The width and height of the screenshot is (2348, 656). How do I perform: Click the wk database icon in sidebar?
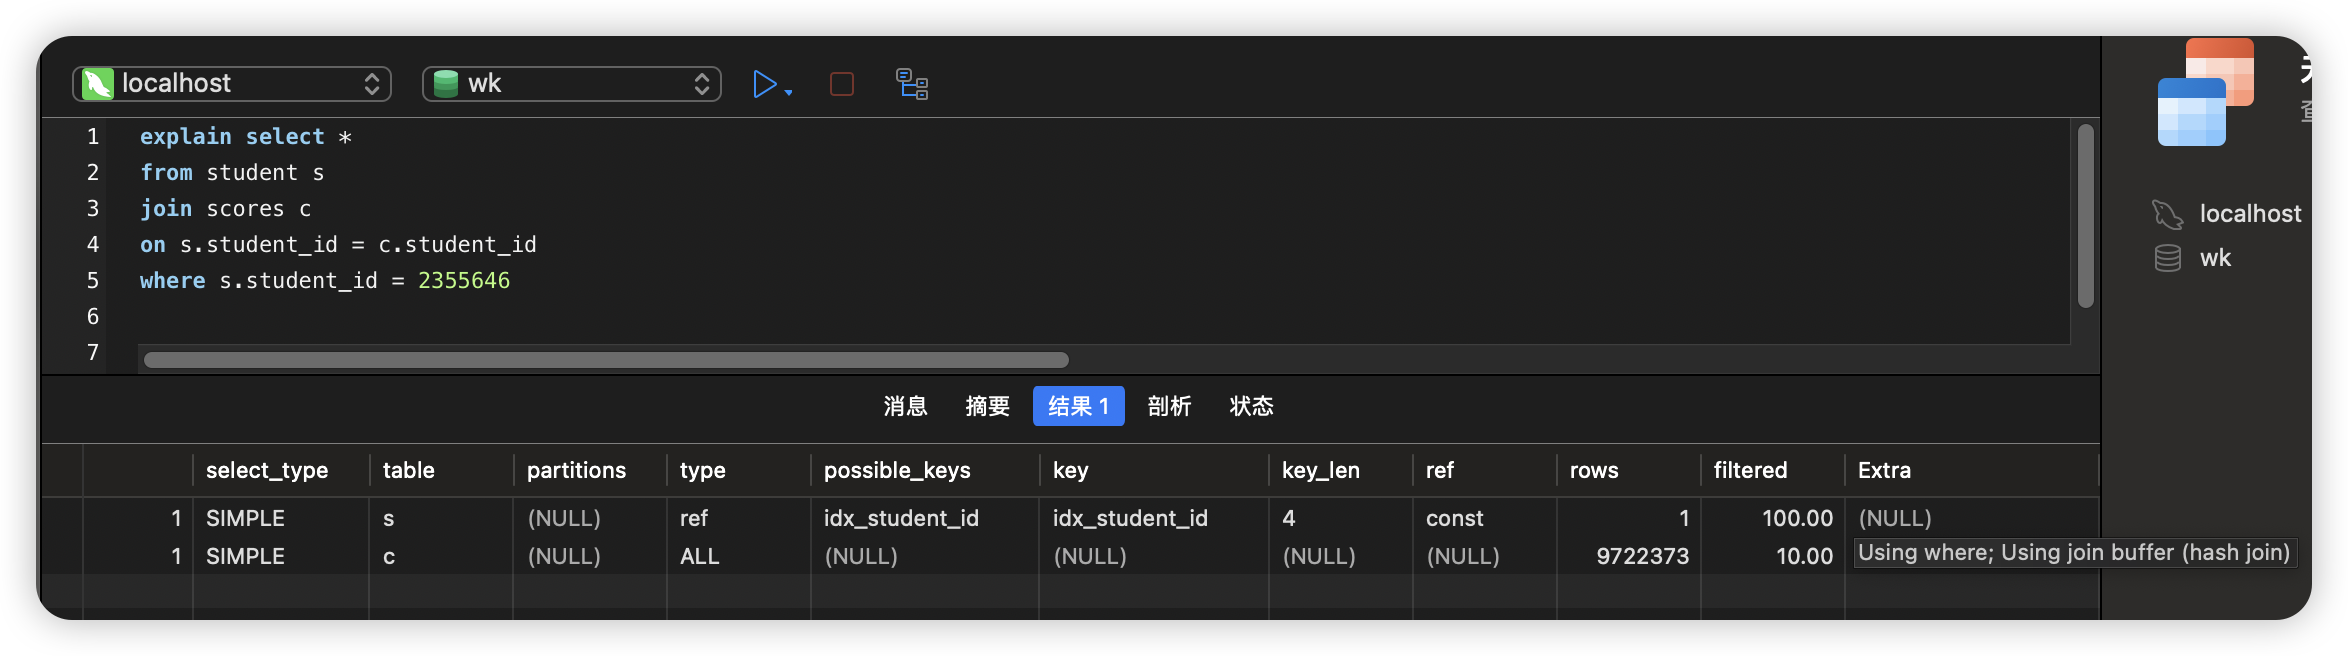[x=2167, y=258]
